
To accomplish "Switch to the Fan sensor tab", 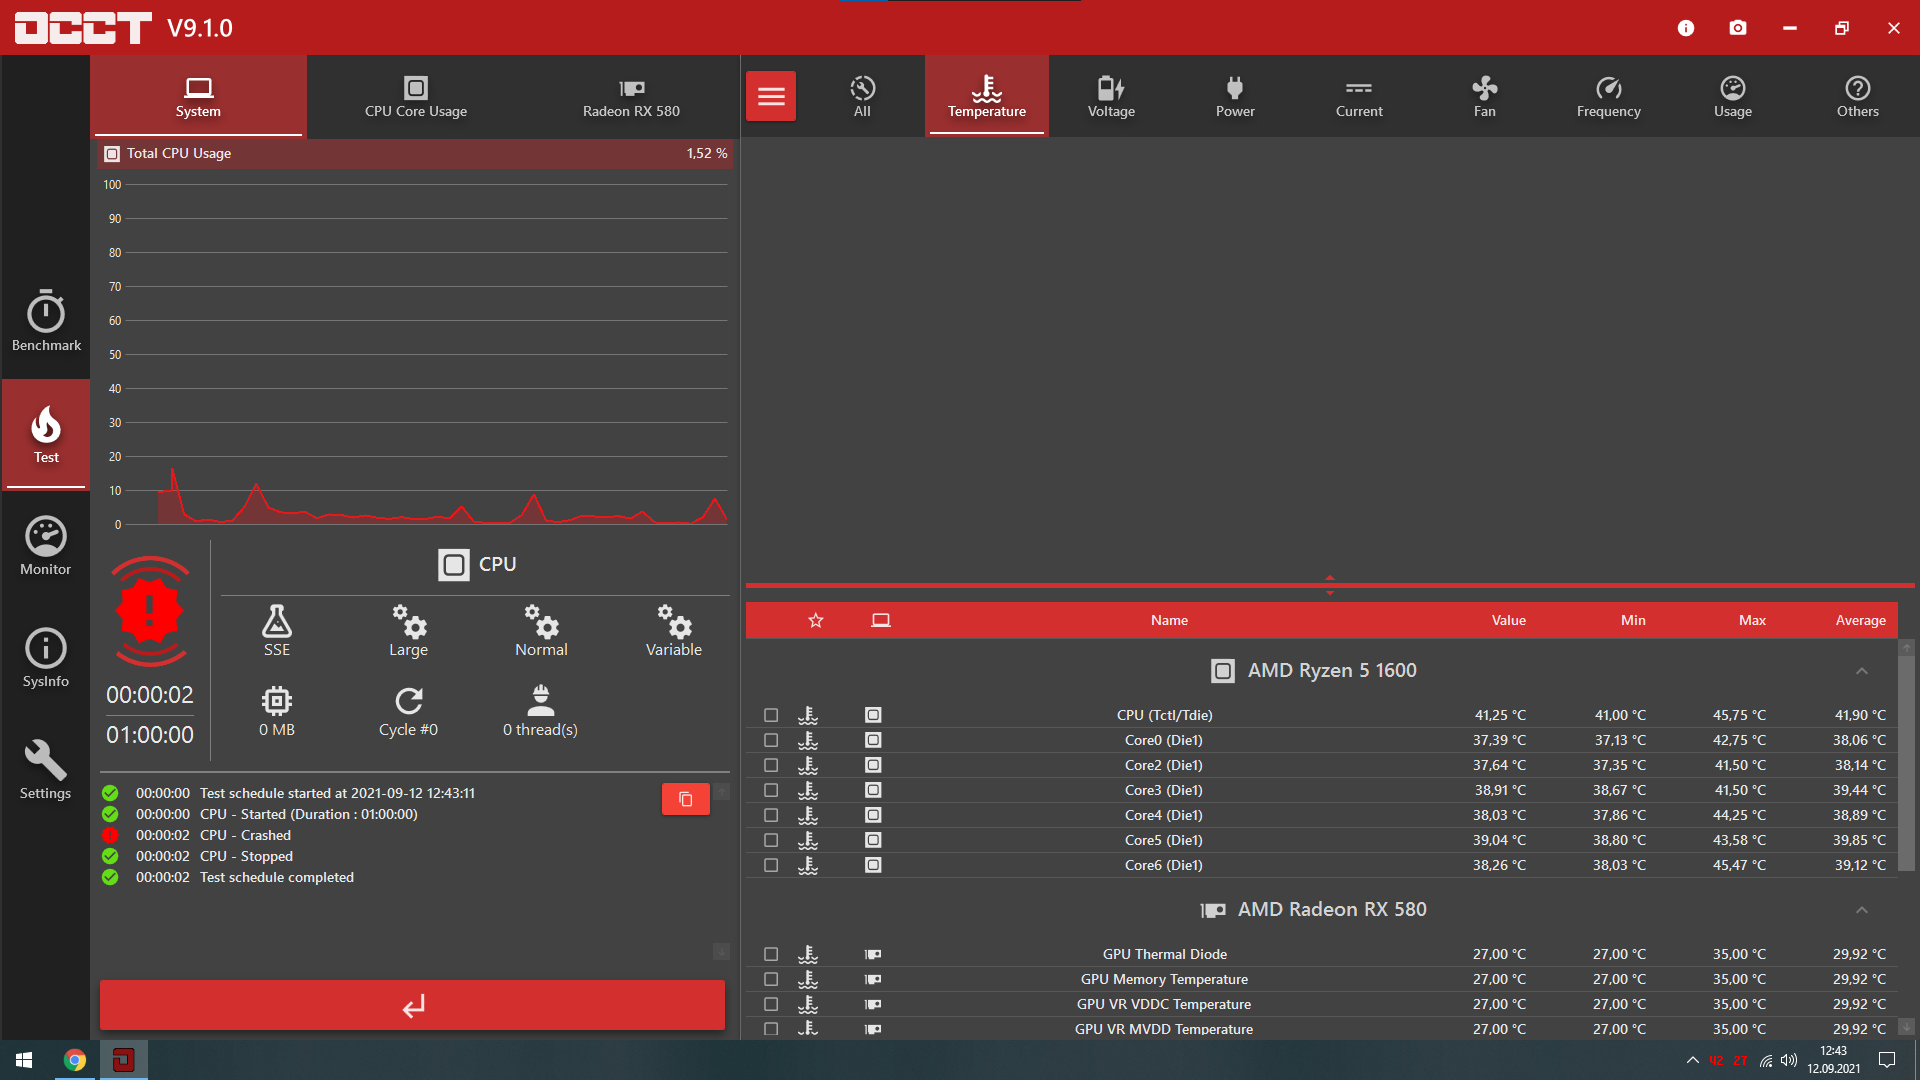I will coord(1484,96).
